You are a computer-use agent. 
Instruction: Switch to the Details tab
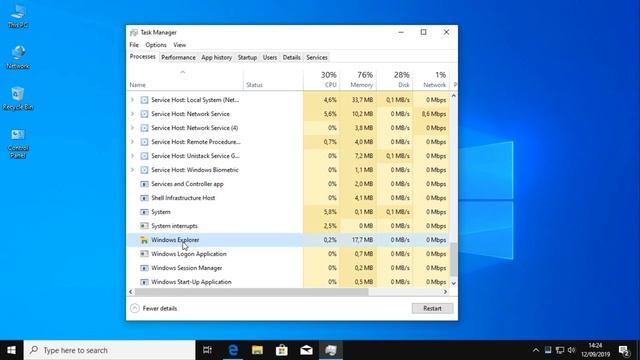click(x=291, y=58)
